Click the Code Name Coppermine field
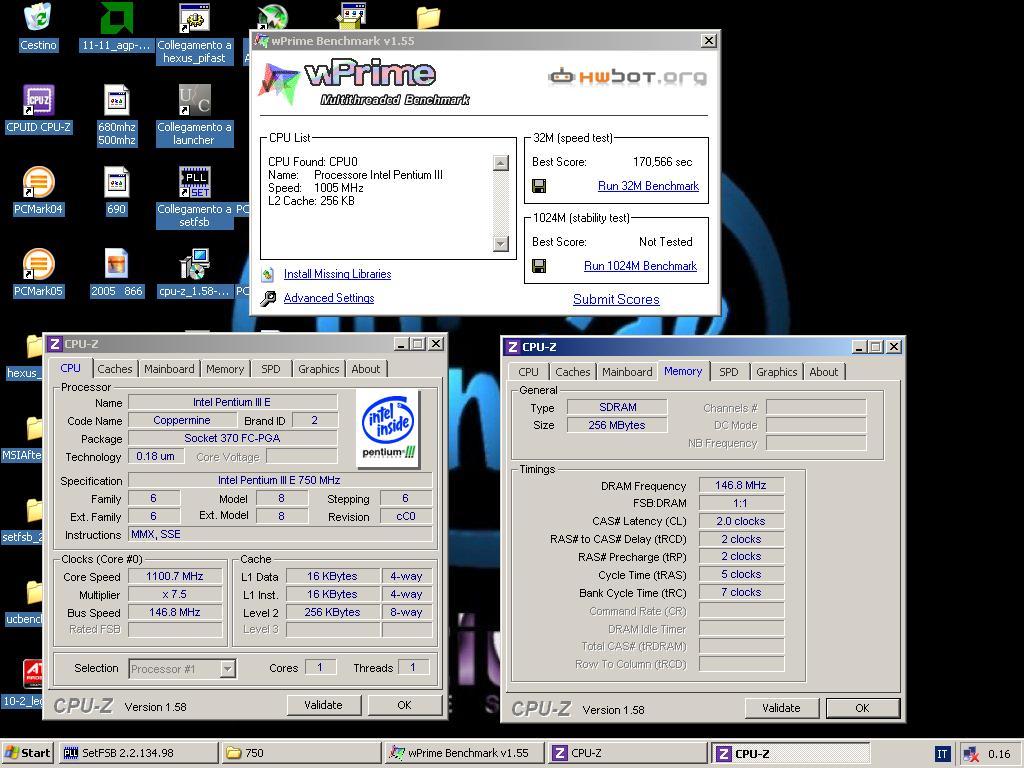The width and height of the screenshot is (1024, 768). 182,421
